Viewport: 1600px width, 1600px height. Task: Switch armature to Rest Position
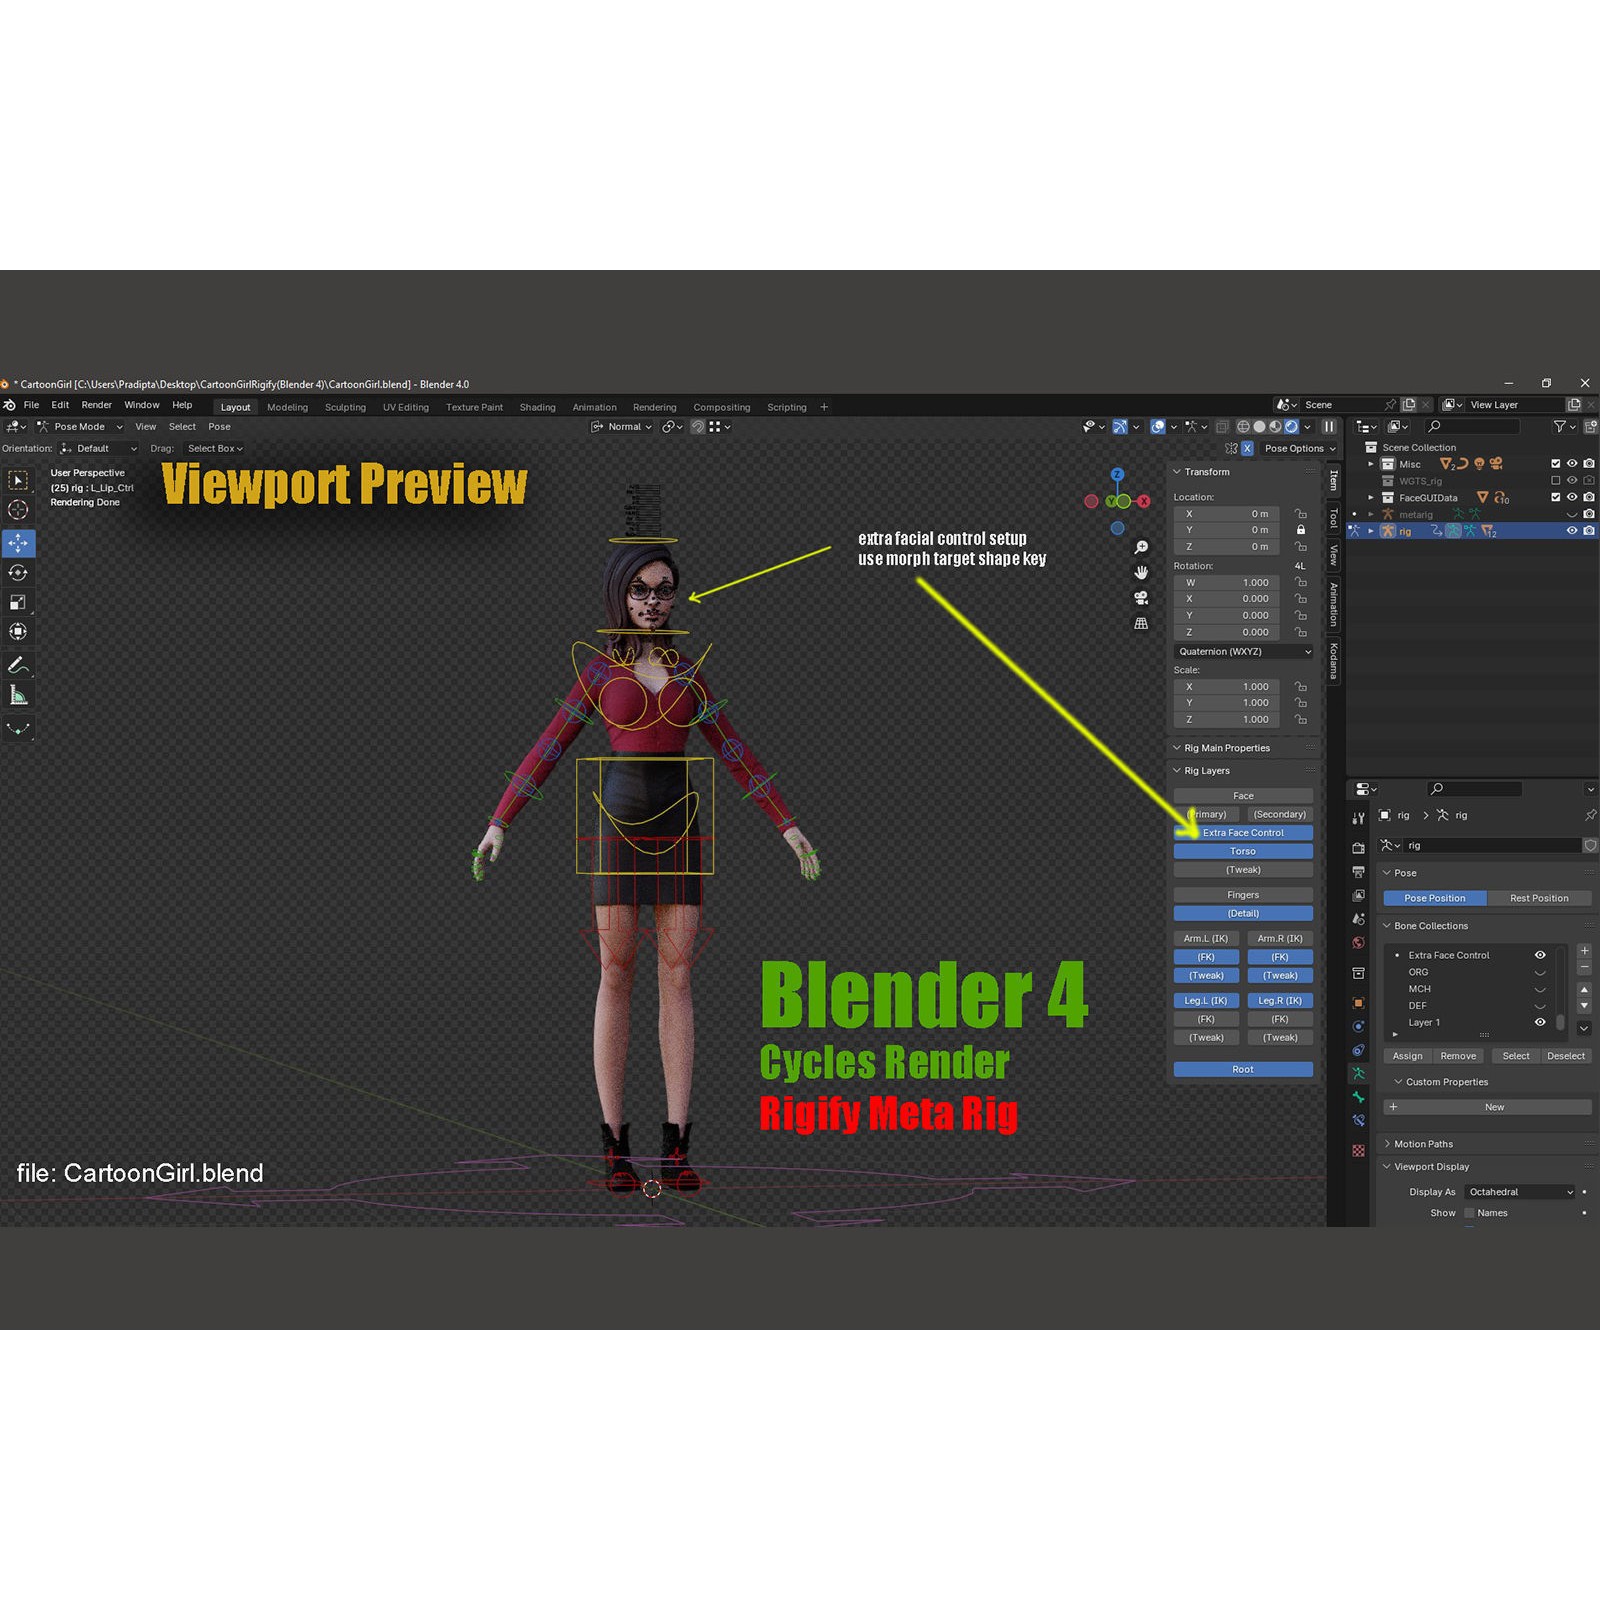pyautogui.click(x=1539, y=898)
